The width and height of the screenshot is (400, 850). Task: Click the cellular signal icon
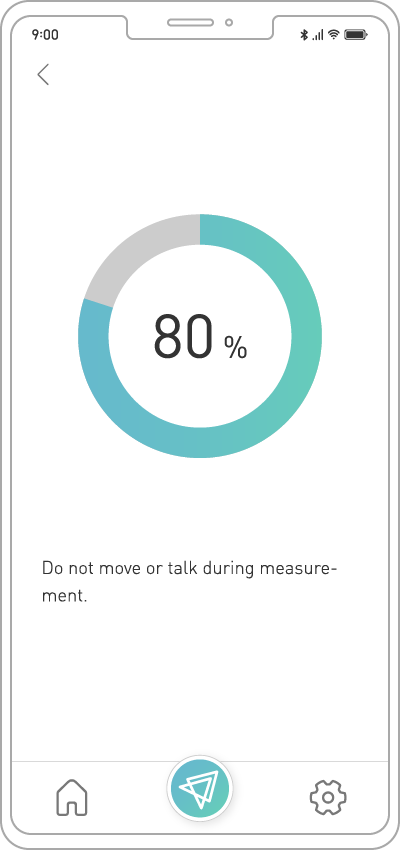[318, 35]
